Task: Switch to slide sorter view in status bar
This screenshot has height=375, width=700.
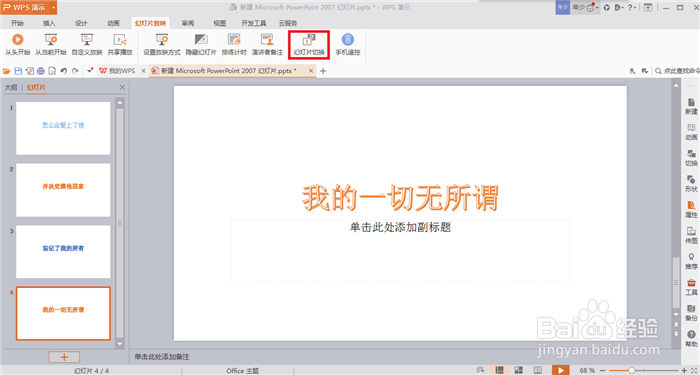Action: (518, 370)
